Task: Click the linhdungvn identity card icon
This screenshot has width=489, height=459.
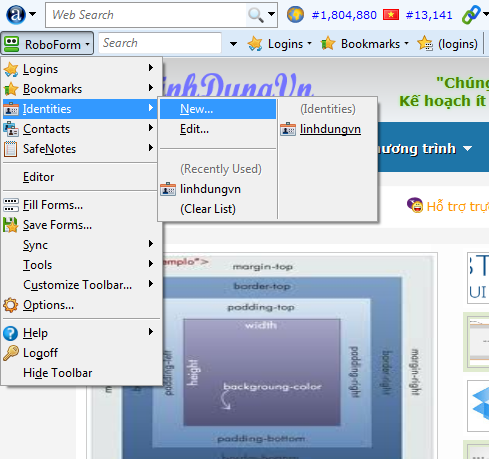Action: (x=288, y=129)
